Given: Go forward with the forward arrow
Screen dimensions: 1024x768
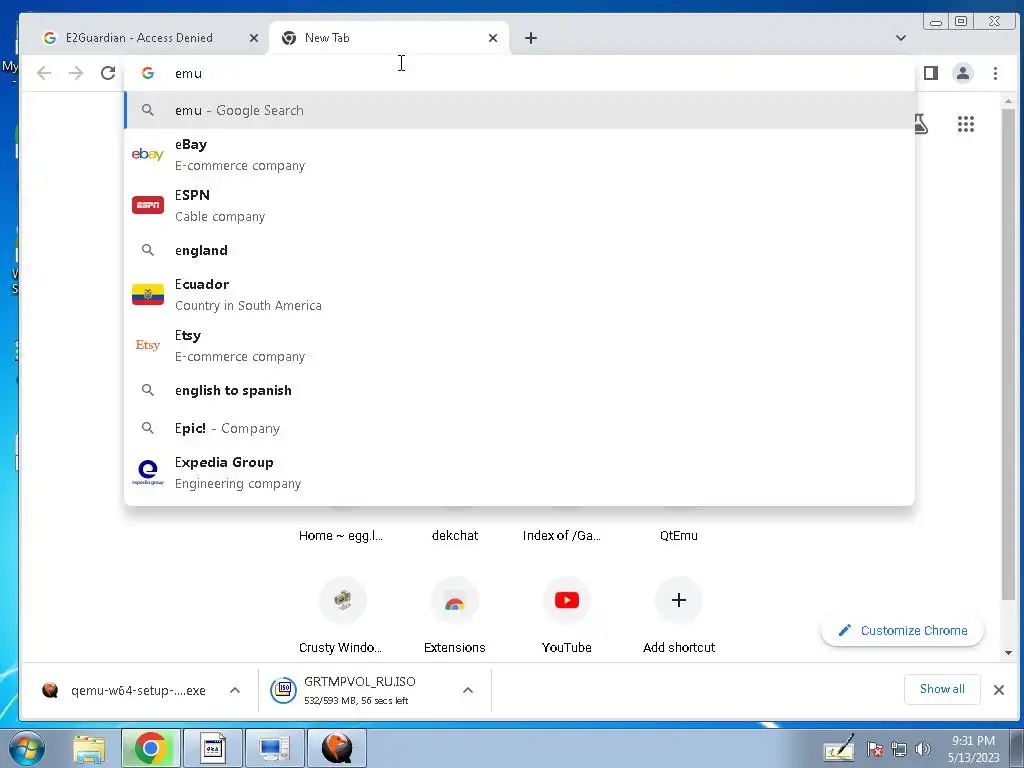Looking at the screenshot, I should [76, 73].
